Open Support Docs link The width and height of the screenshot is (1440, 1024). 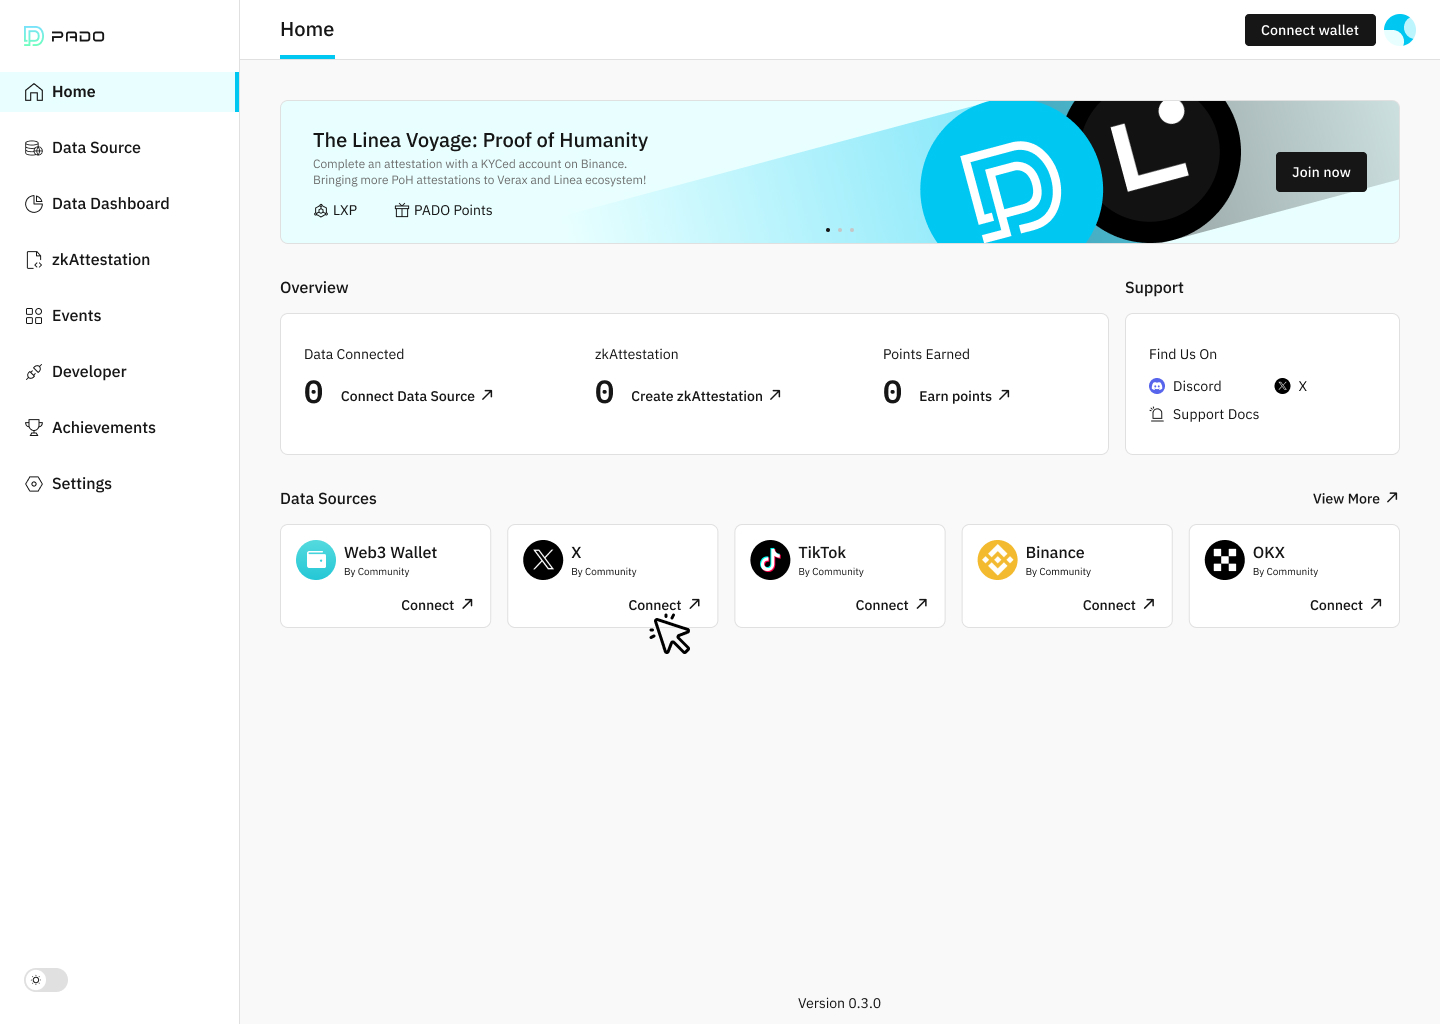click(x=1204, y=414)
